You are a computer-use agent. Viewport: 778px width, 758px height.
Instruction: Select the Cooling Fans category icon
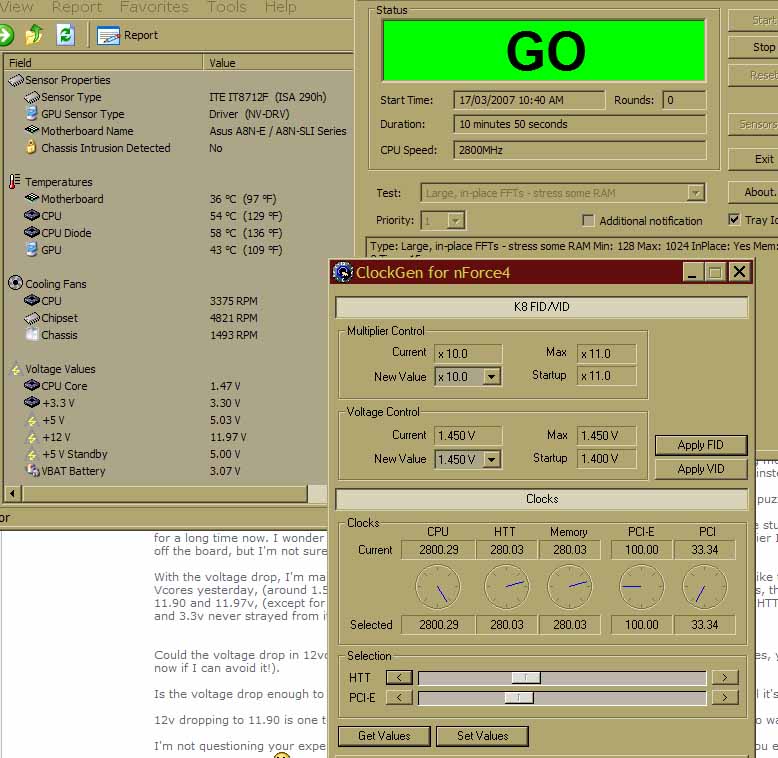pyautogui.click(x=15, y=284)
